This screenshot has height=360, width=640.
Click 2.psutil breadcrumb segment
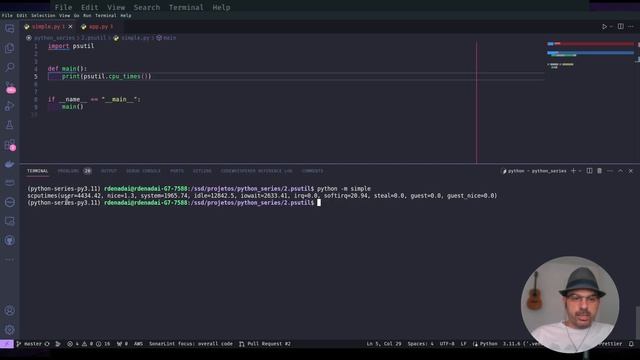(93, 38)
